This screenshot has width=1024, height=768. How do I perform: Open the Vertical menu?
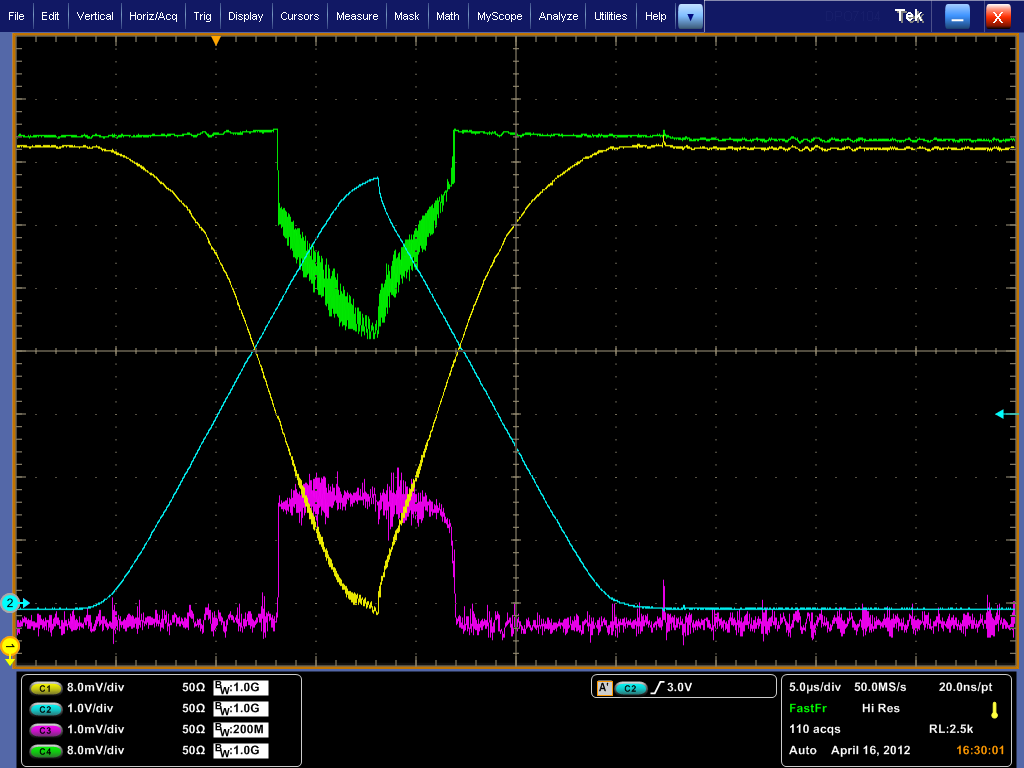pos(95,16)
